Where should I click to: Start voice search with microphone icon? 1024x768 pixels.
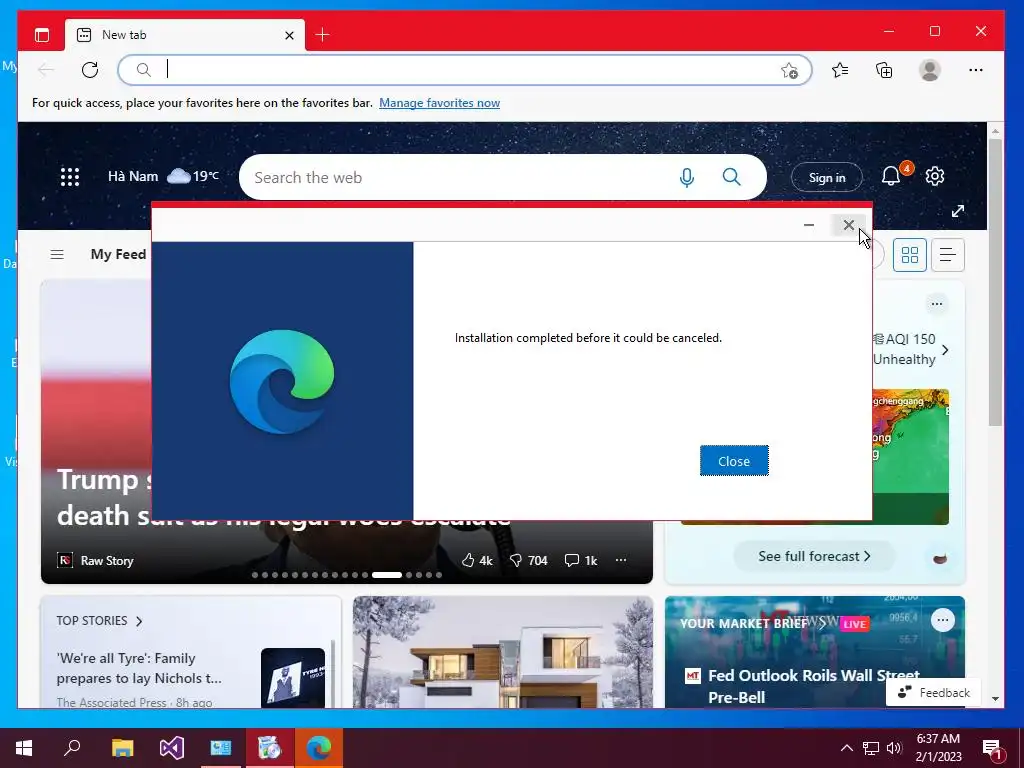pyautogui.click(x=686, y=177)
